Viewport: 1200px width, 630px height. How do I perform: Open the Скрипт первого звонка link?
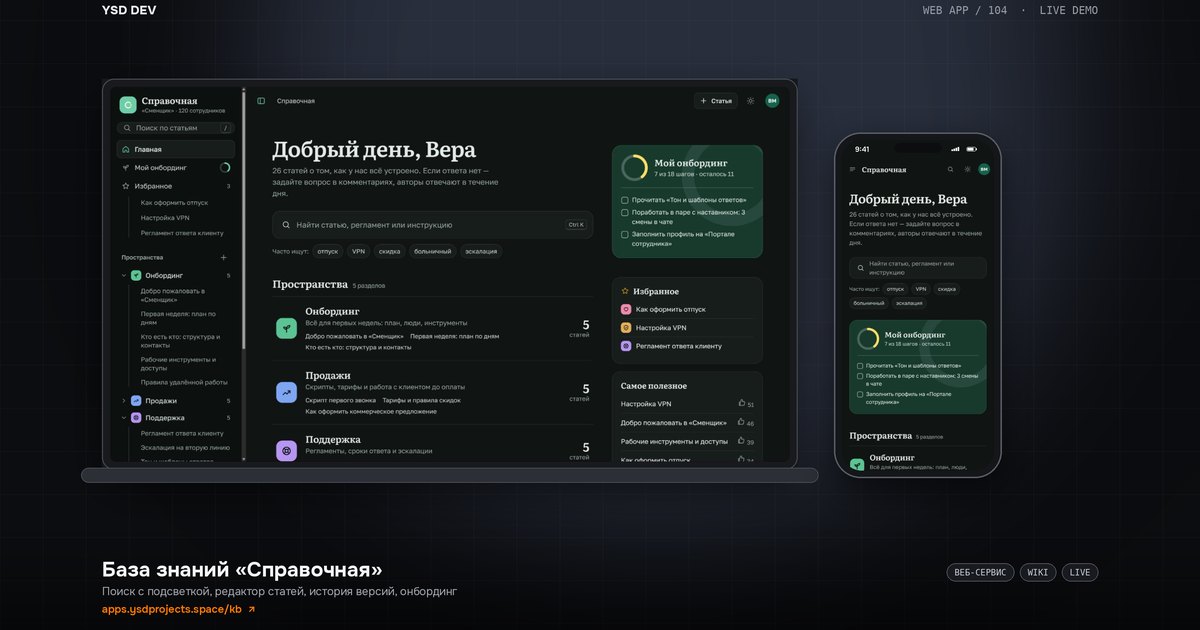(340, 399)
